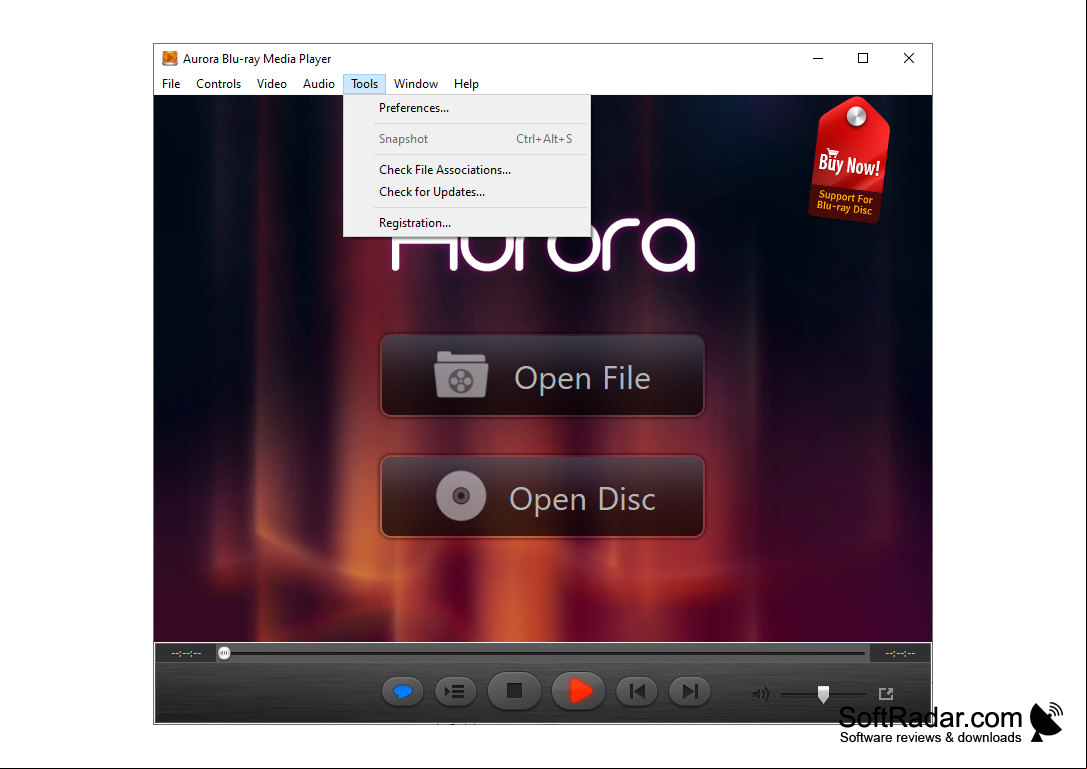Click the blue speech bubble share icon
This screenshot has height=769, width=1087.
pos(403,691)
